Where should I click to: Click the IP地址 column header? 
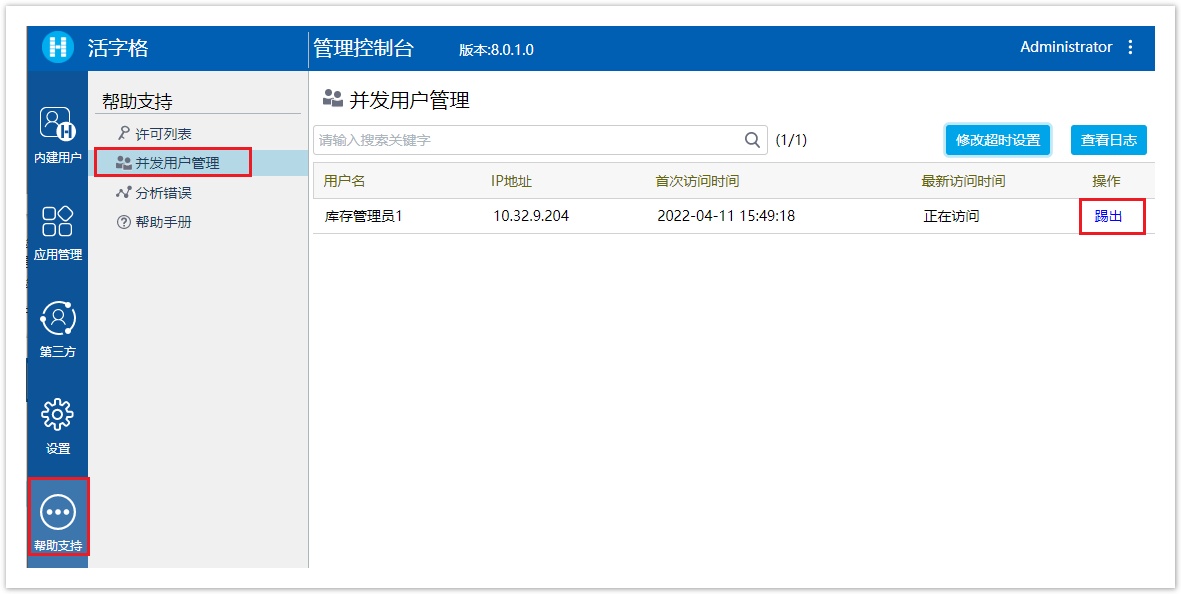pyautogui.click(x=511, y=181)
